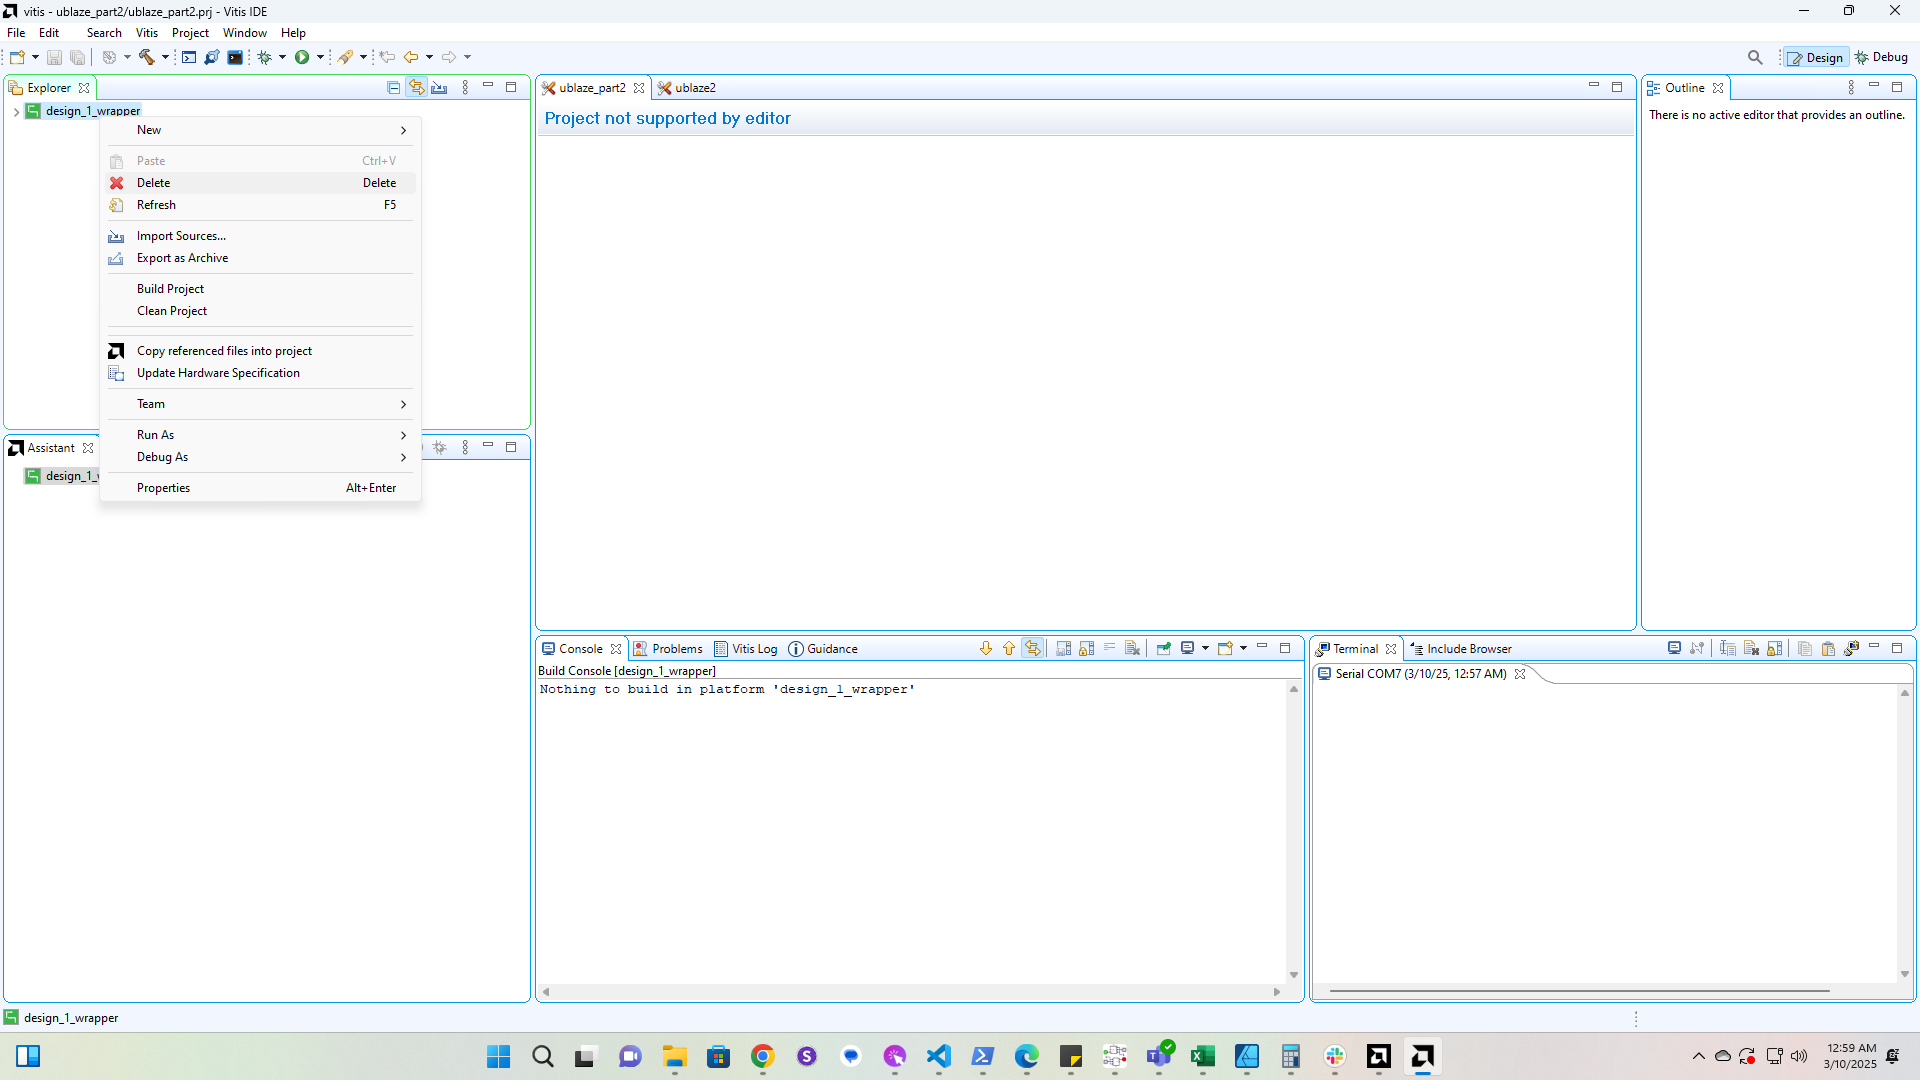The height and width of the screenshot is (1080, 1920).
Task: Click Import icon in Explorer toolbar
Action: 439,88
